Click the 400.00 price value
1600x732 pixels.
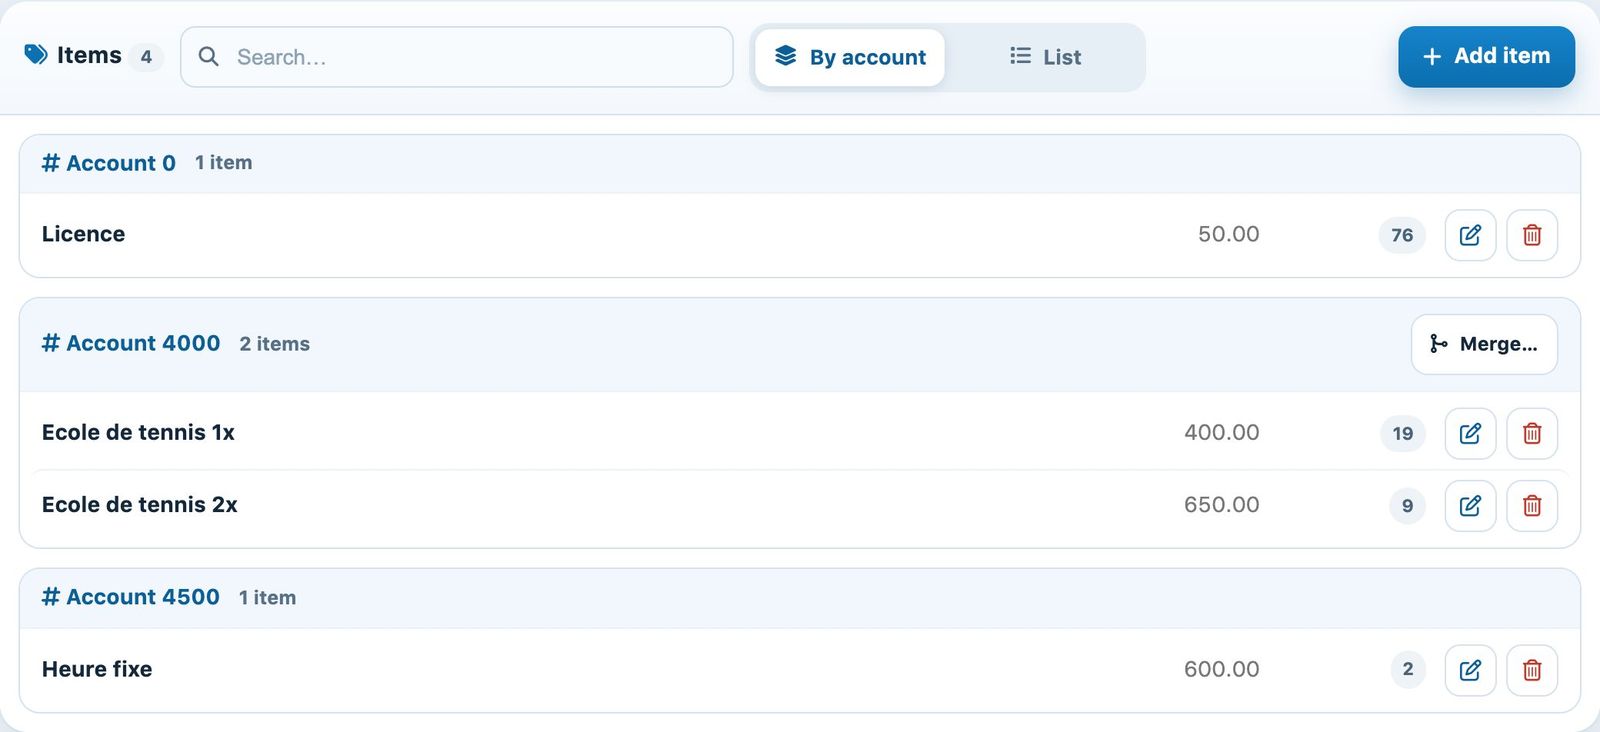pos(1222,432)
